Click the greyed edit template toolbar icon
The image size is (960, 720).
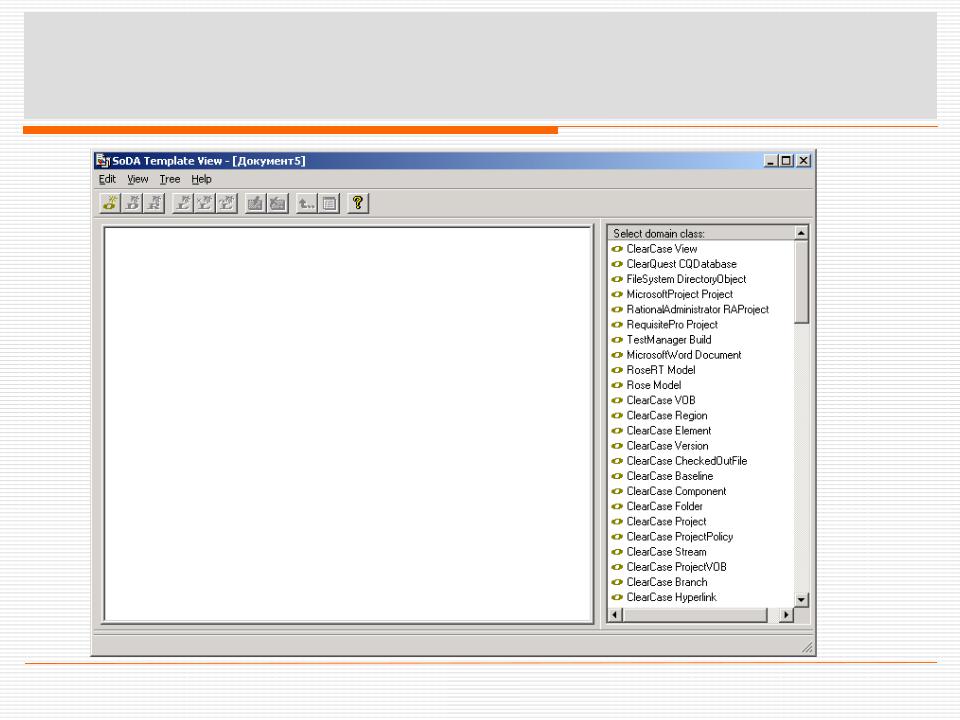255,203
